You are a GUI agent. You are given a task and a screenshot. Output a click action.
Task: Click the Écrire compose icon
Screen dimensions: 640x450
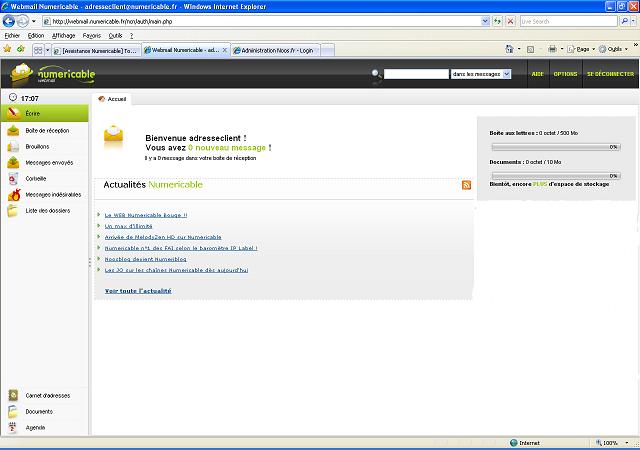tap(13, 114)
